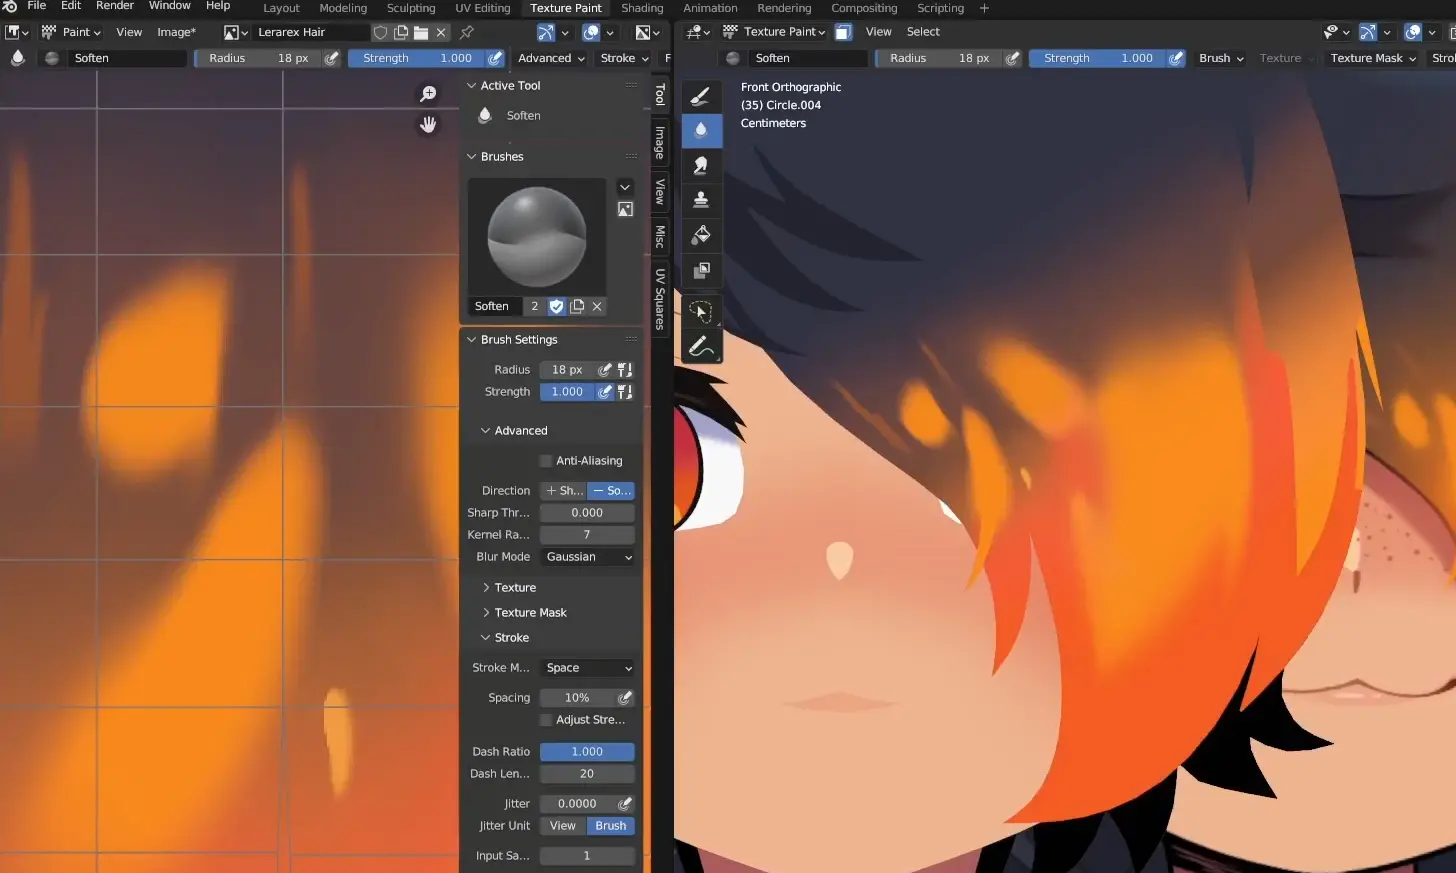Select the Fill bucket tool
Screen dimensions: 1456x873
pyautogui.click(x=701, y=234)
